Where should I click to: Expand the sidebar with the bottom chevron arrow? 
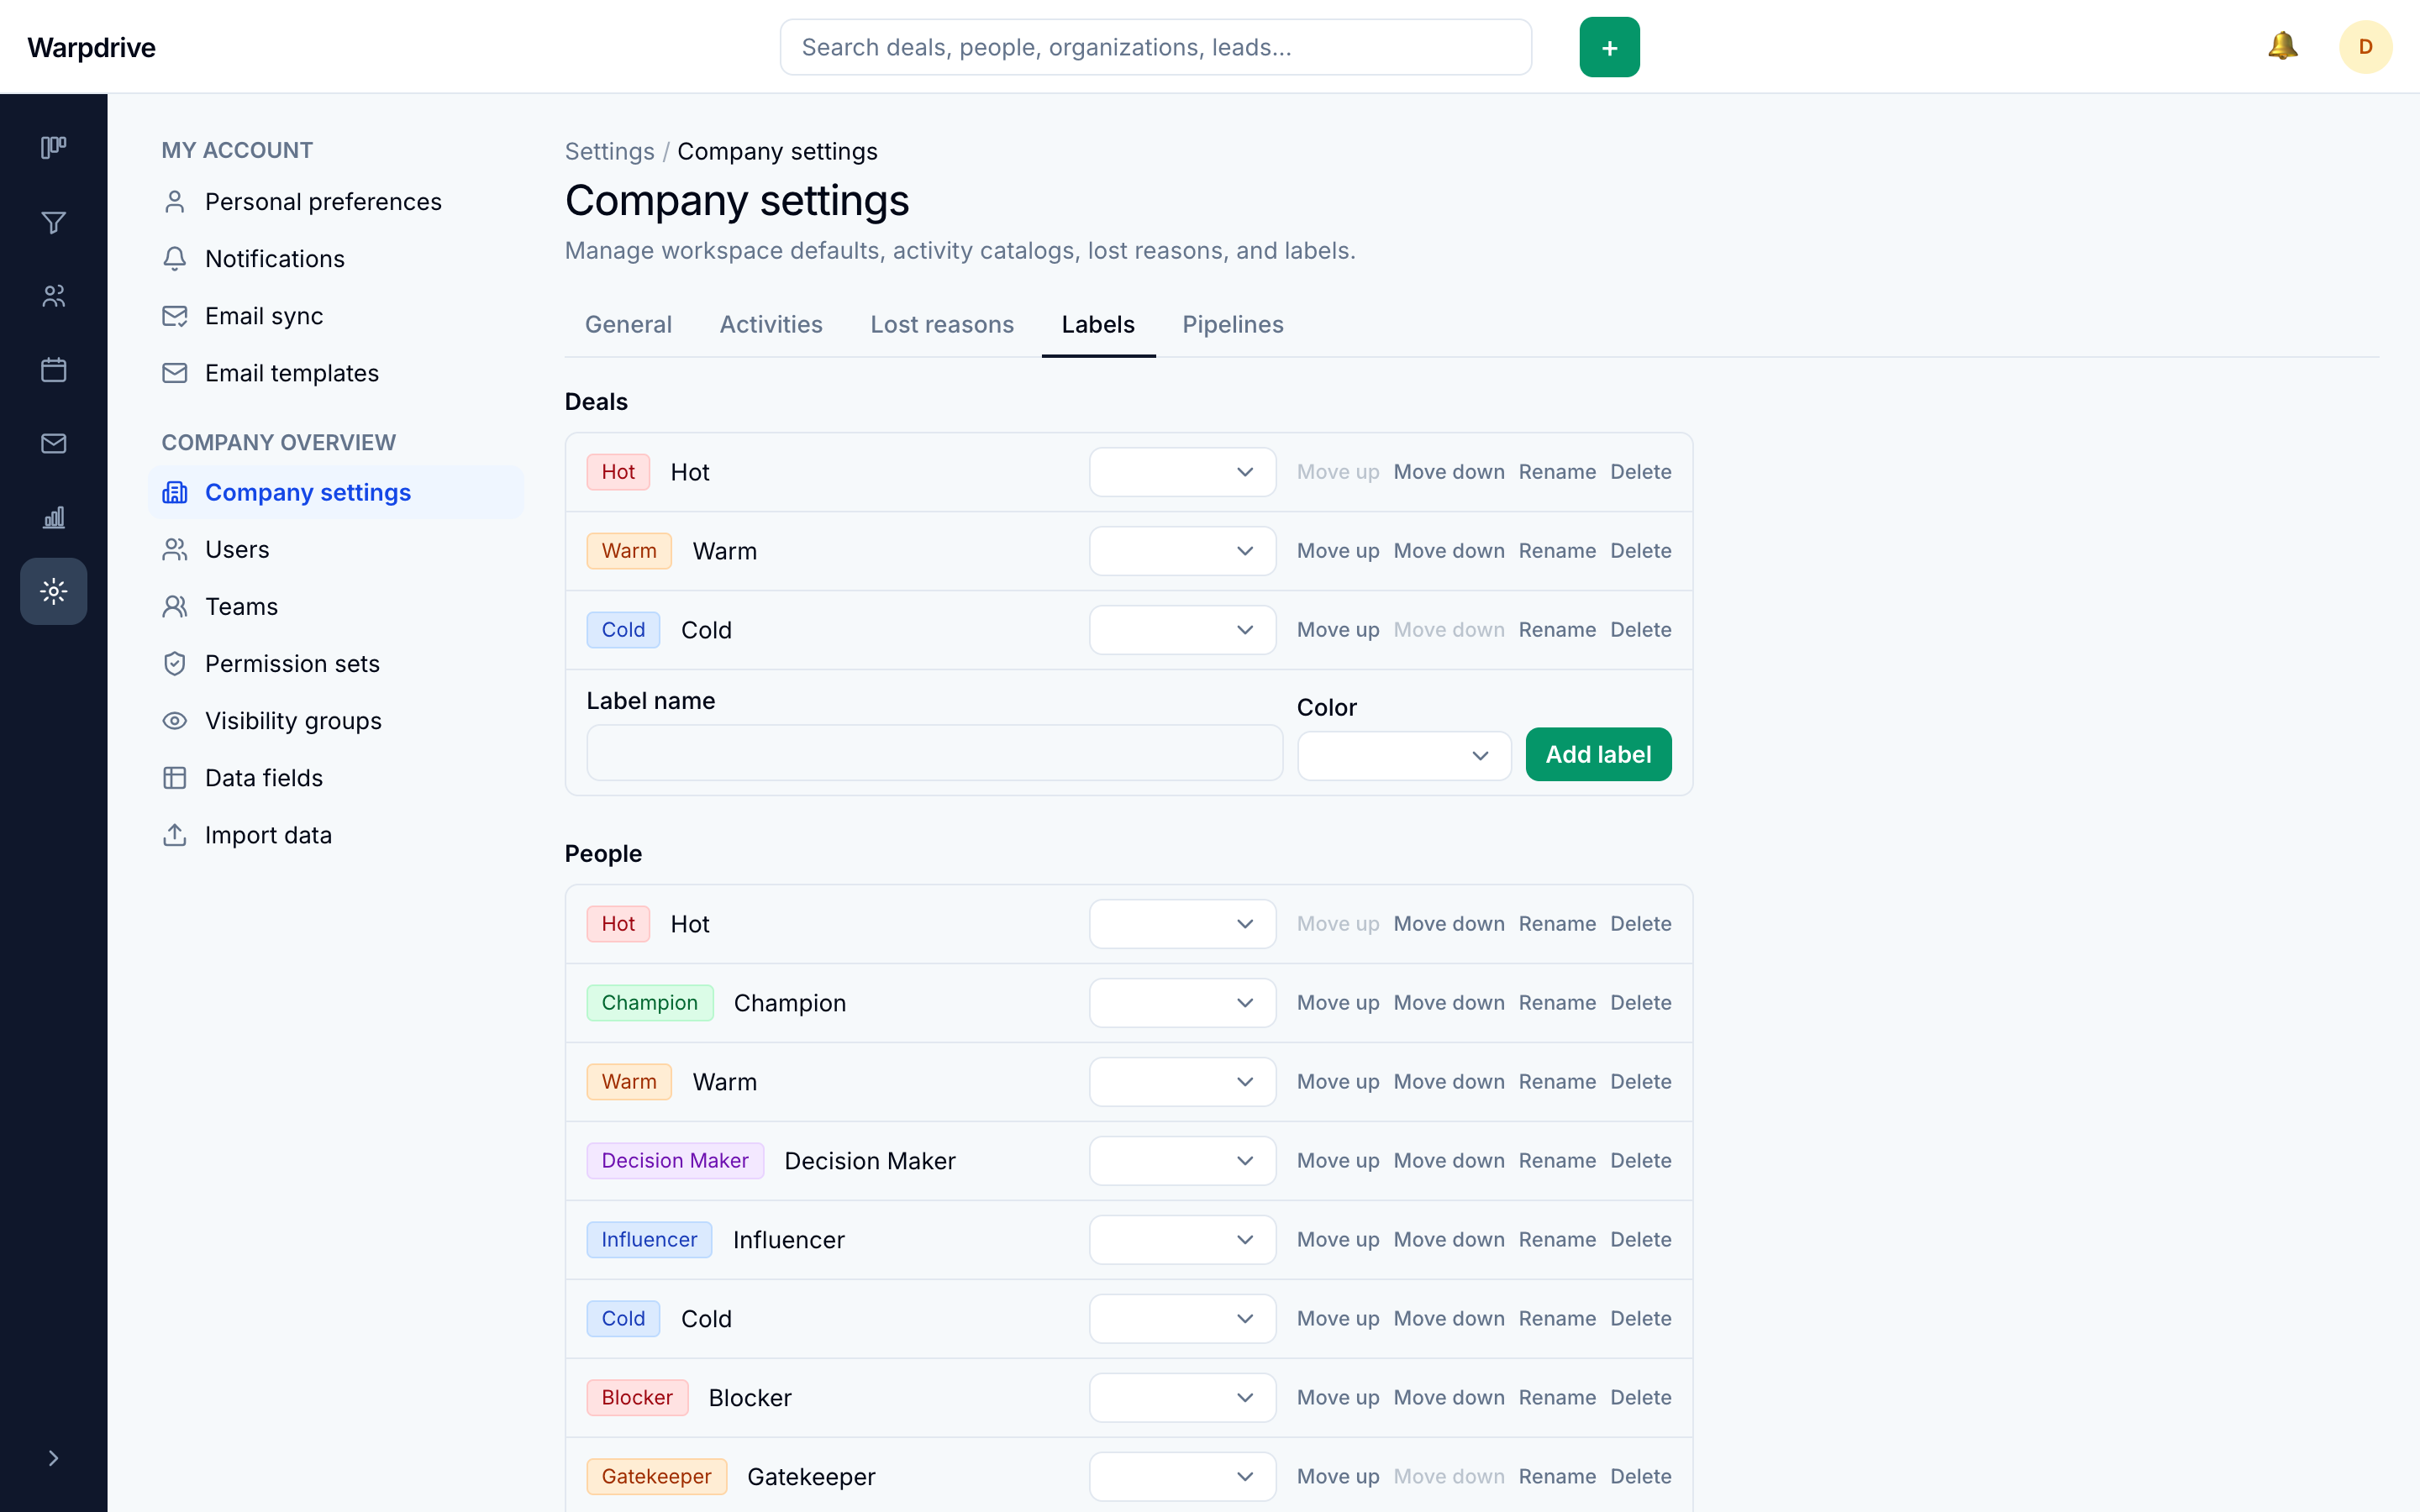pos(54,1458)
